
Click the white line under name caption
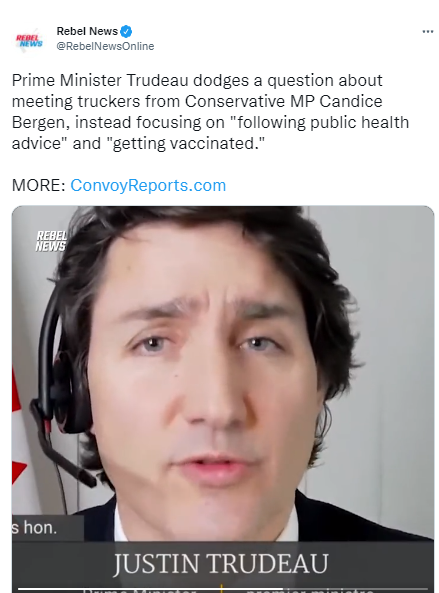point(223,589)
